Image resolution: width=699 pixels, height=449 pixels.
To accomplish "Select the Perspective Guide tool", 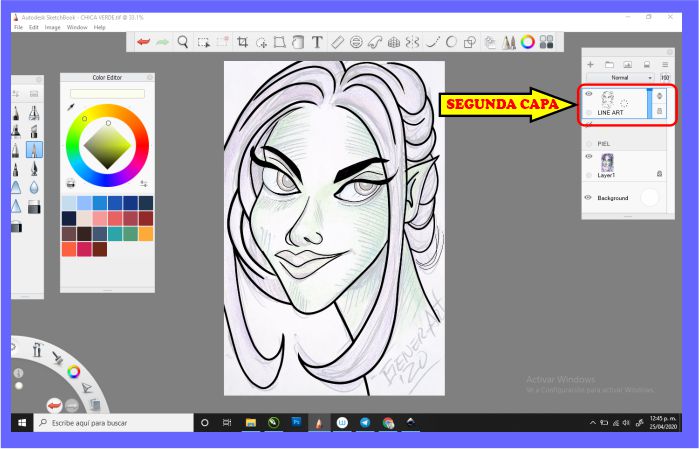I will 394,42.
